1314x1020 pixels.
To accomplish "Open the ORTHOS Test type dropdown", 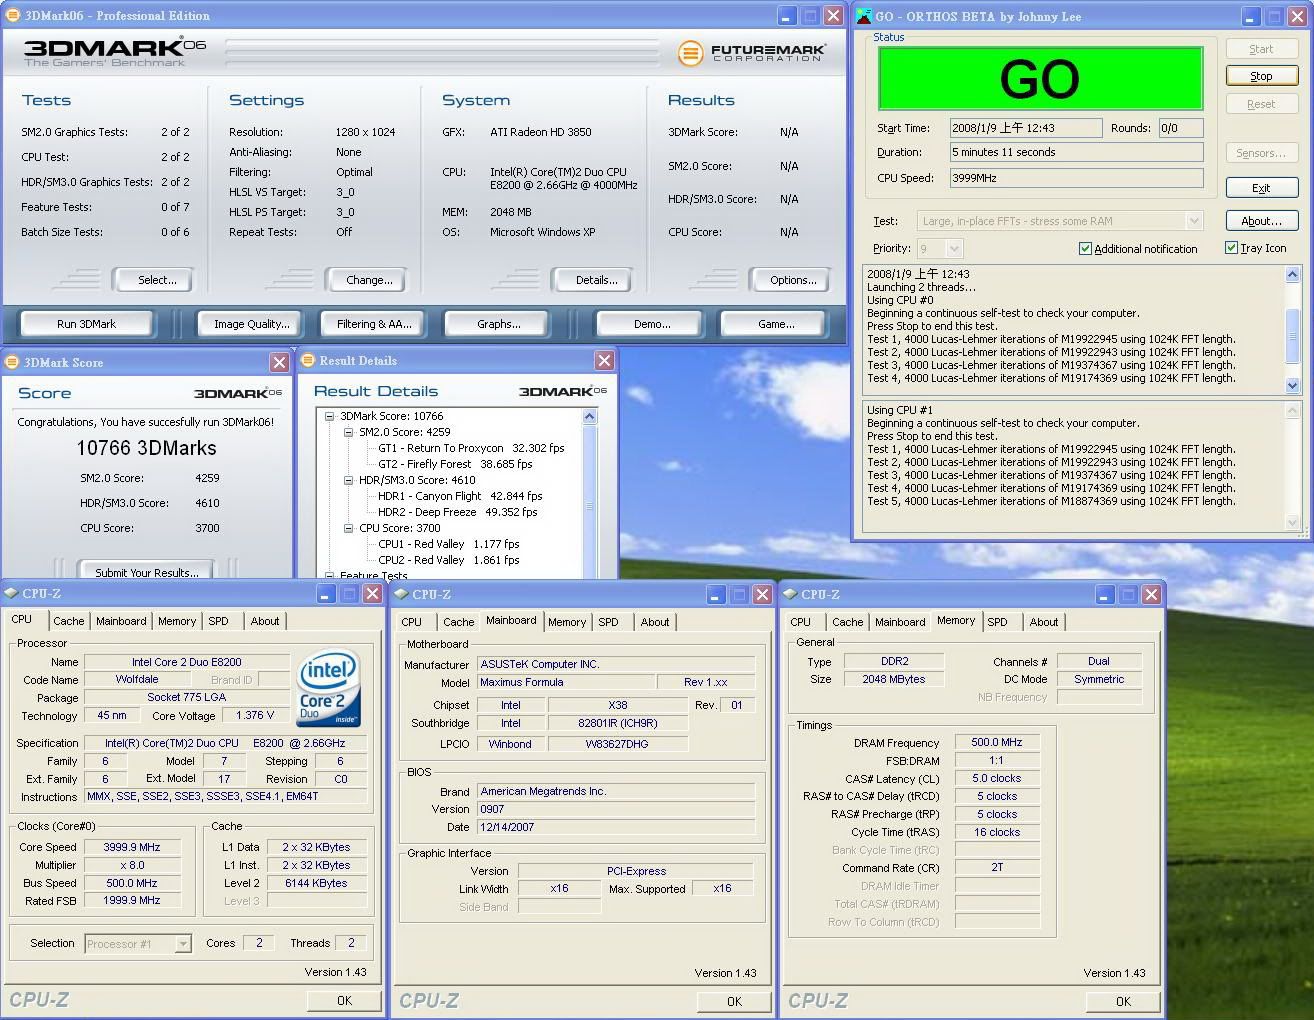I will click(1193, 221).
